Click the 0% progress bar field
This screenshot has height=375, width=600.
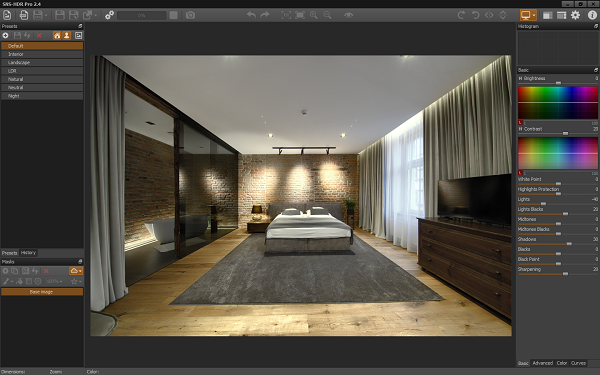[142, 15]
